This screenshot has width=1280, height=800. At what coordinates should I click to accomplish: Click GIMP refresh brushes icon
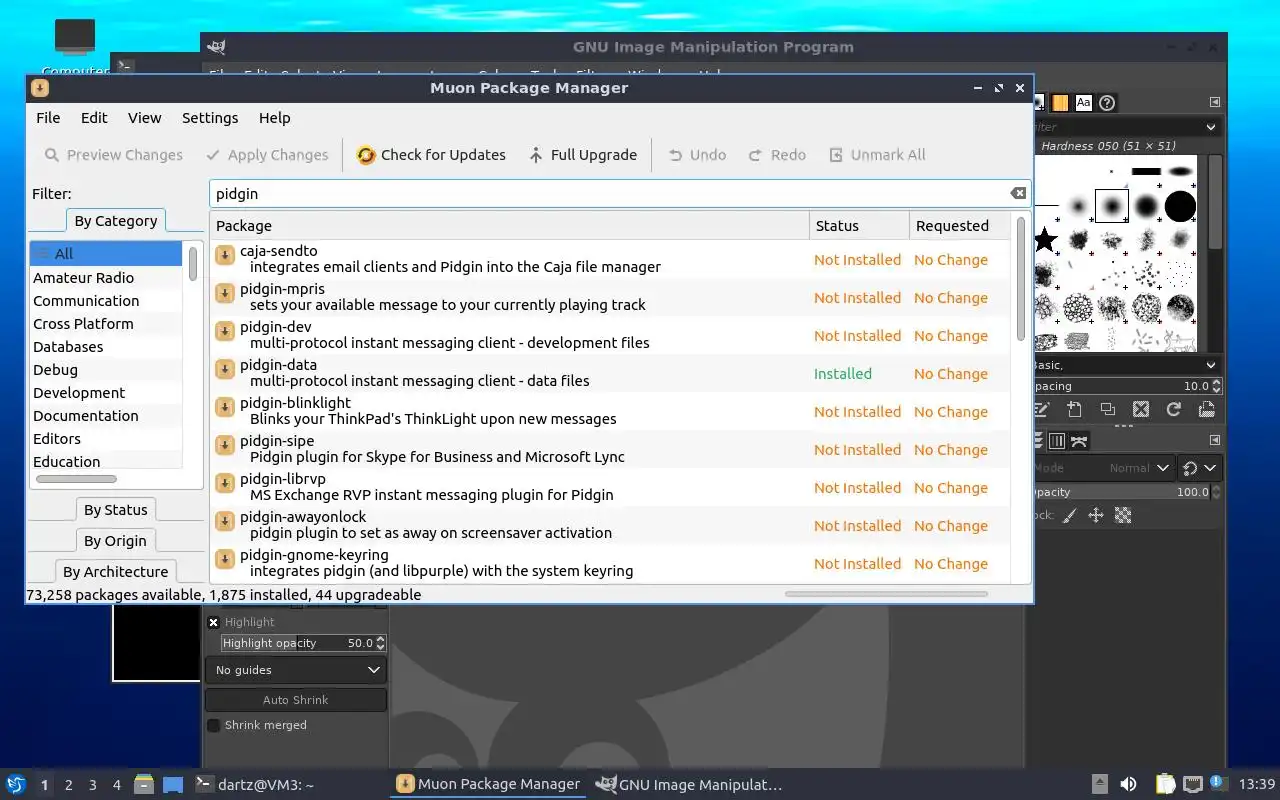(1174, 409)
